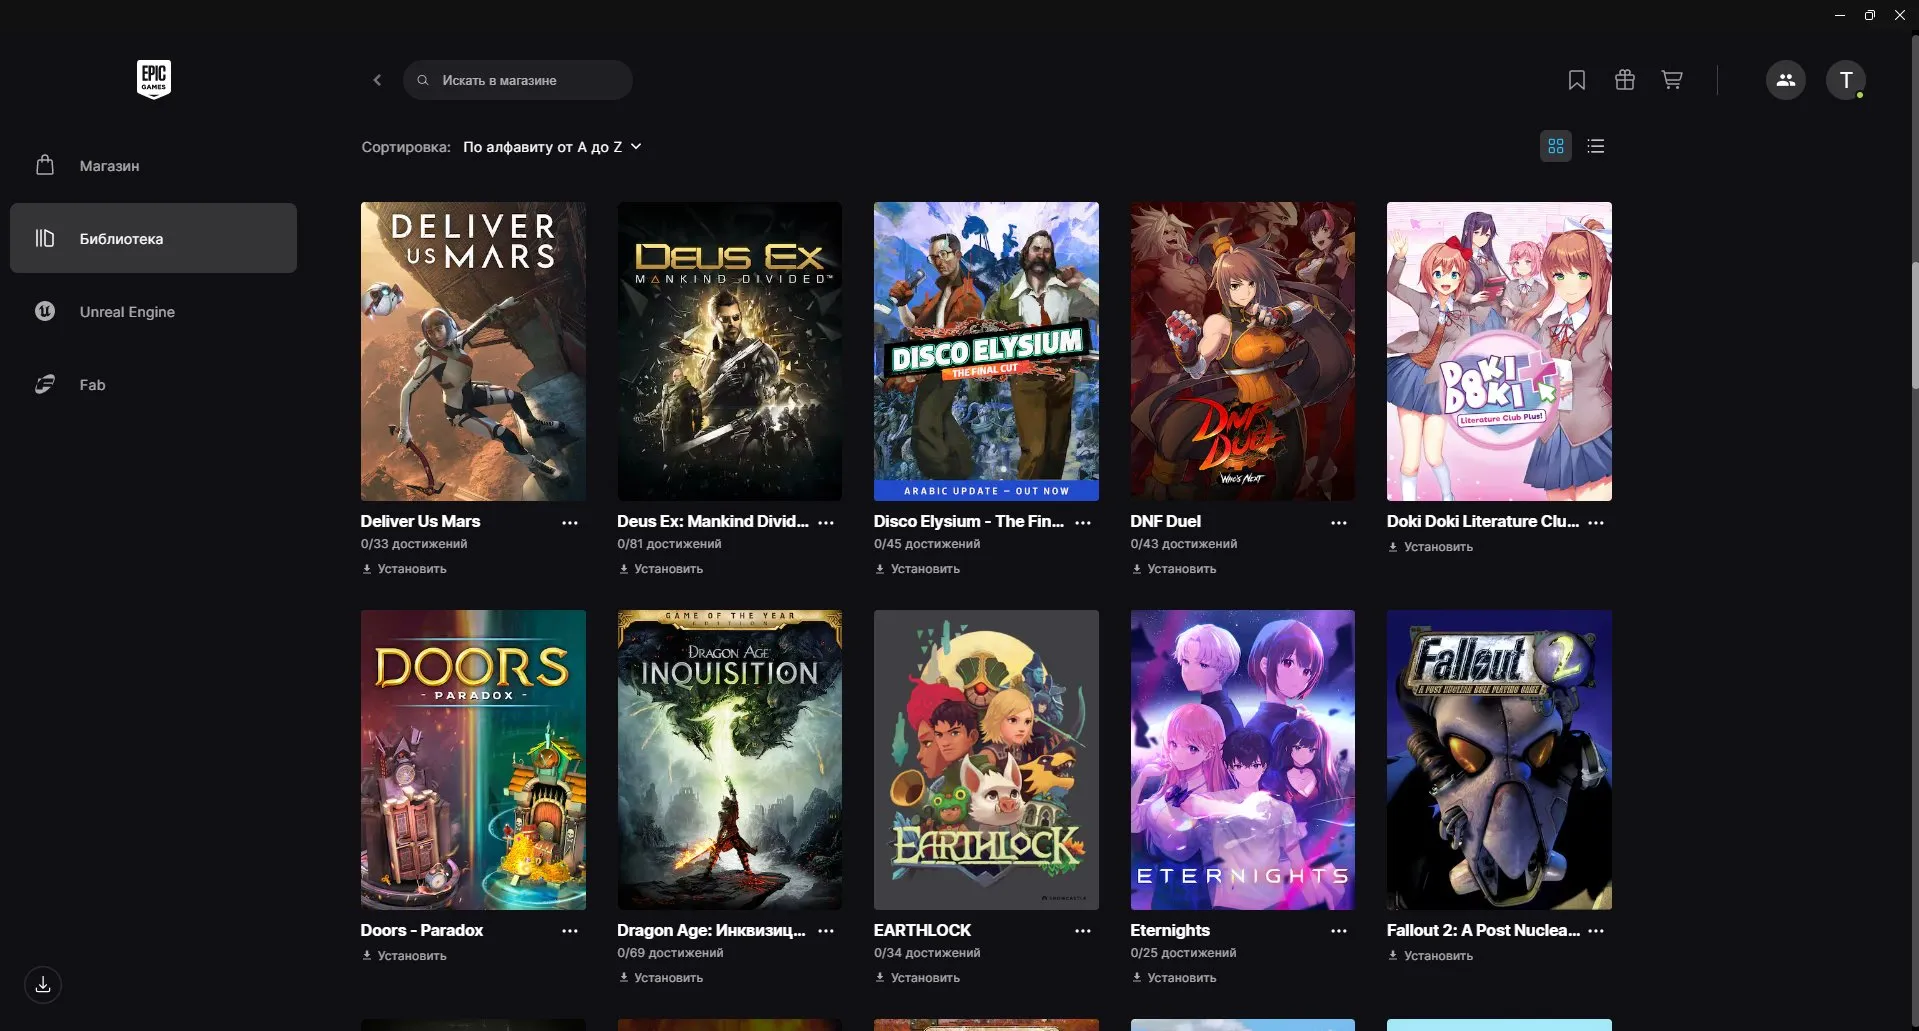
Task: Open the profile avatar T
Action: [x=1846, y=80]
